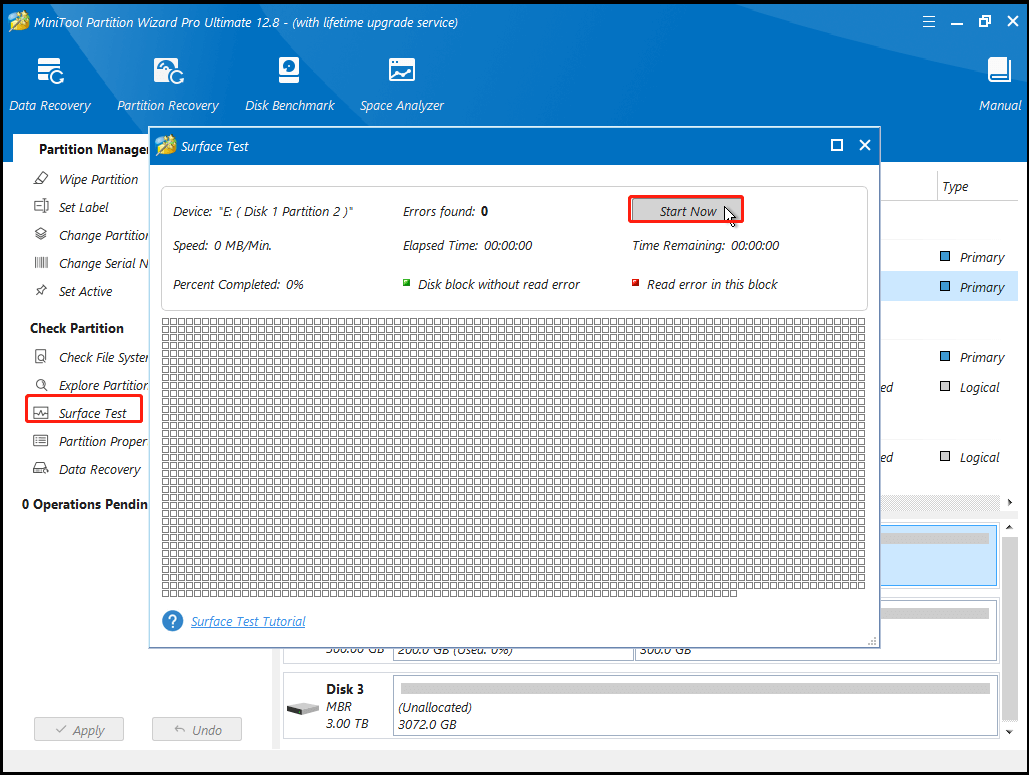
Task: Select the Disk 3 unallocated space bar
Action: pos(694,706)
